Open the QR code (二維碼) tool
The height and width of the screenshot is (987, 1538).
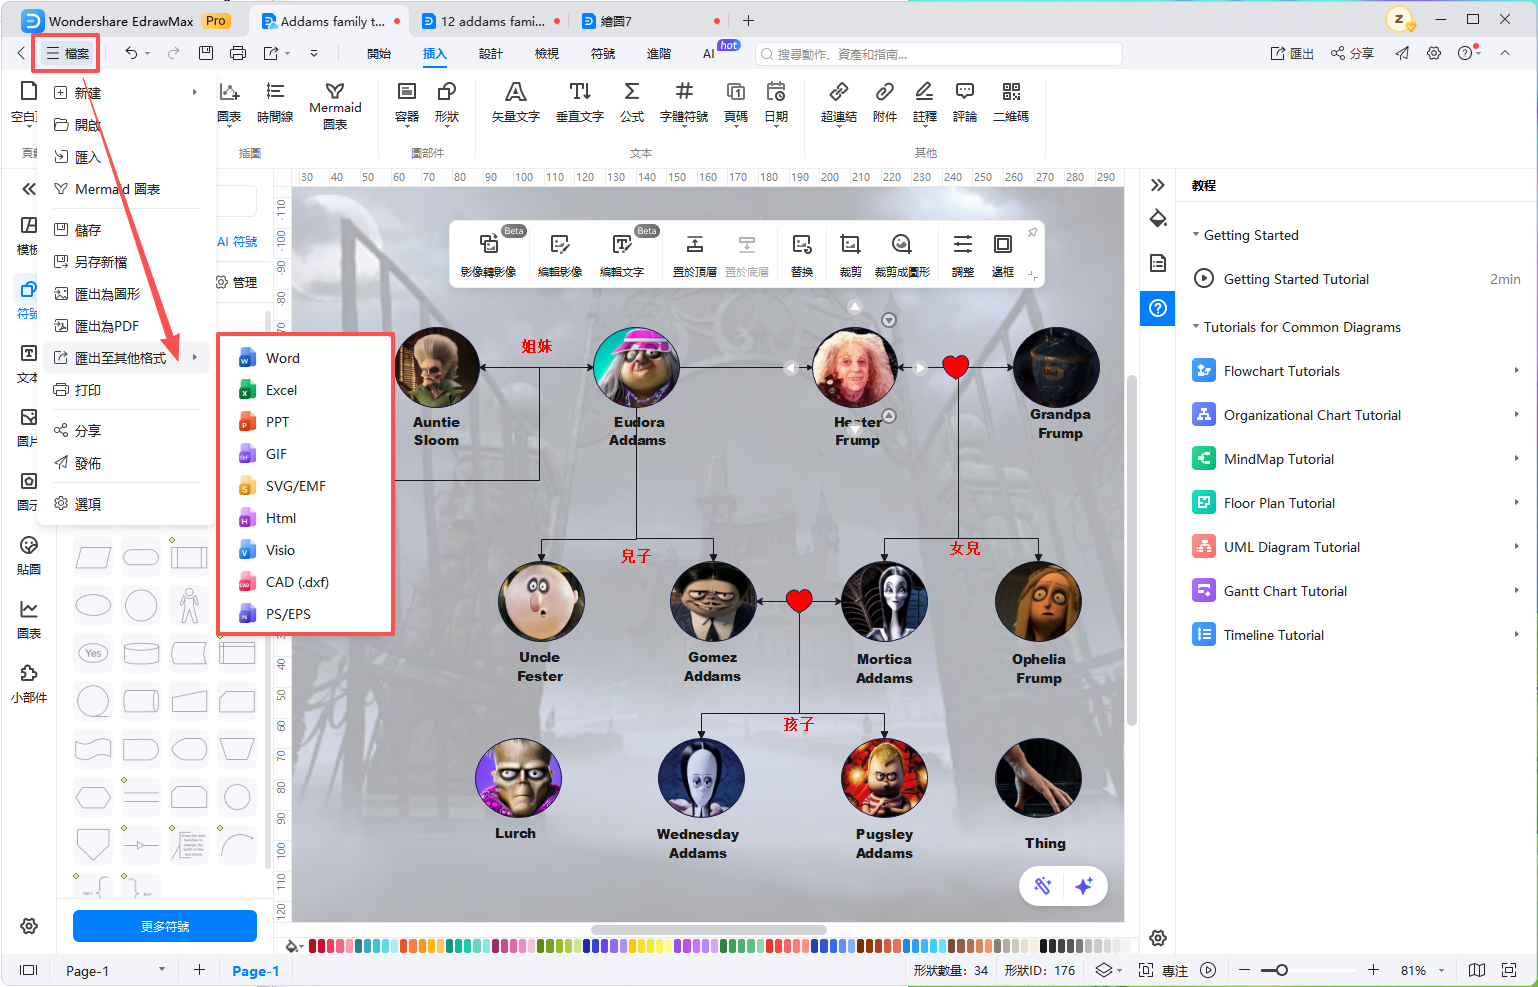pos(1011,102)
